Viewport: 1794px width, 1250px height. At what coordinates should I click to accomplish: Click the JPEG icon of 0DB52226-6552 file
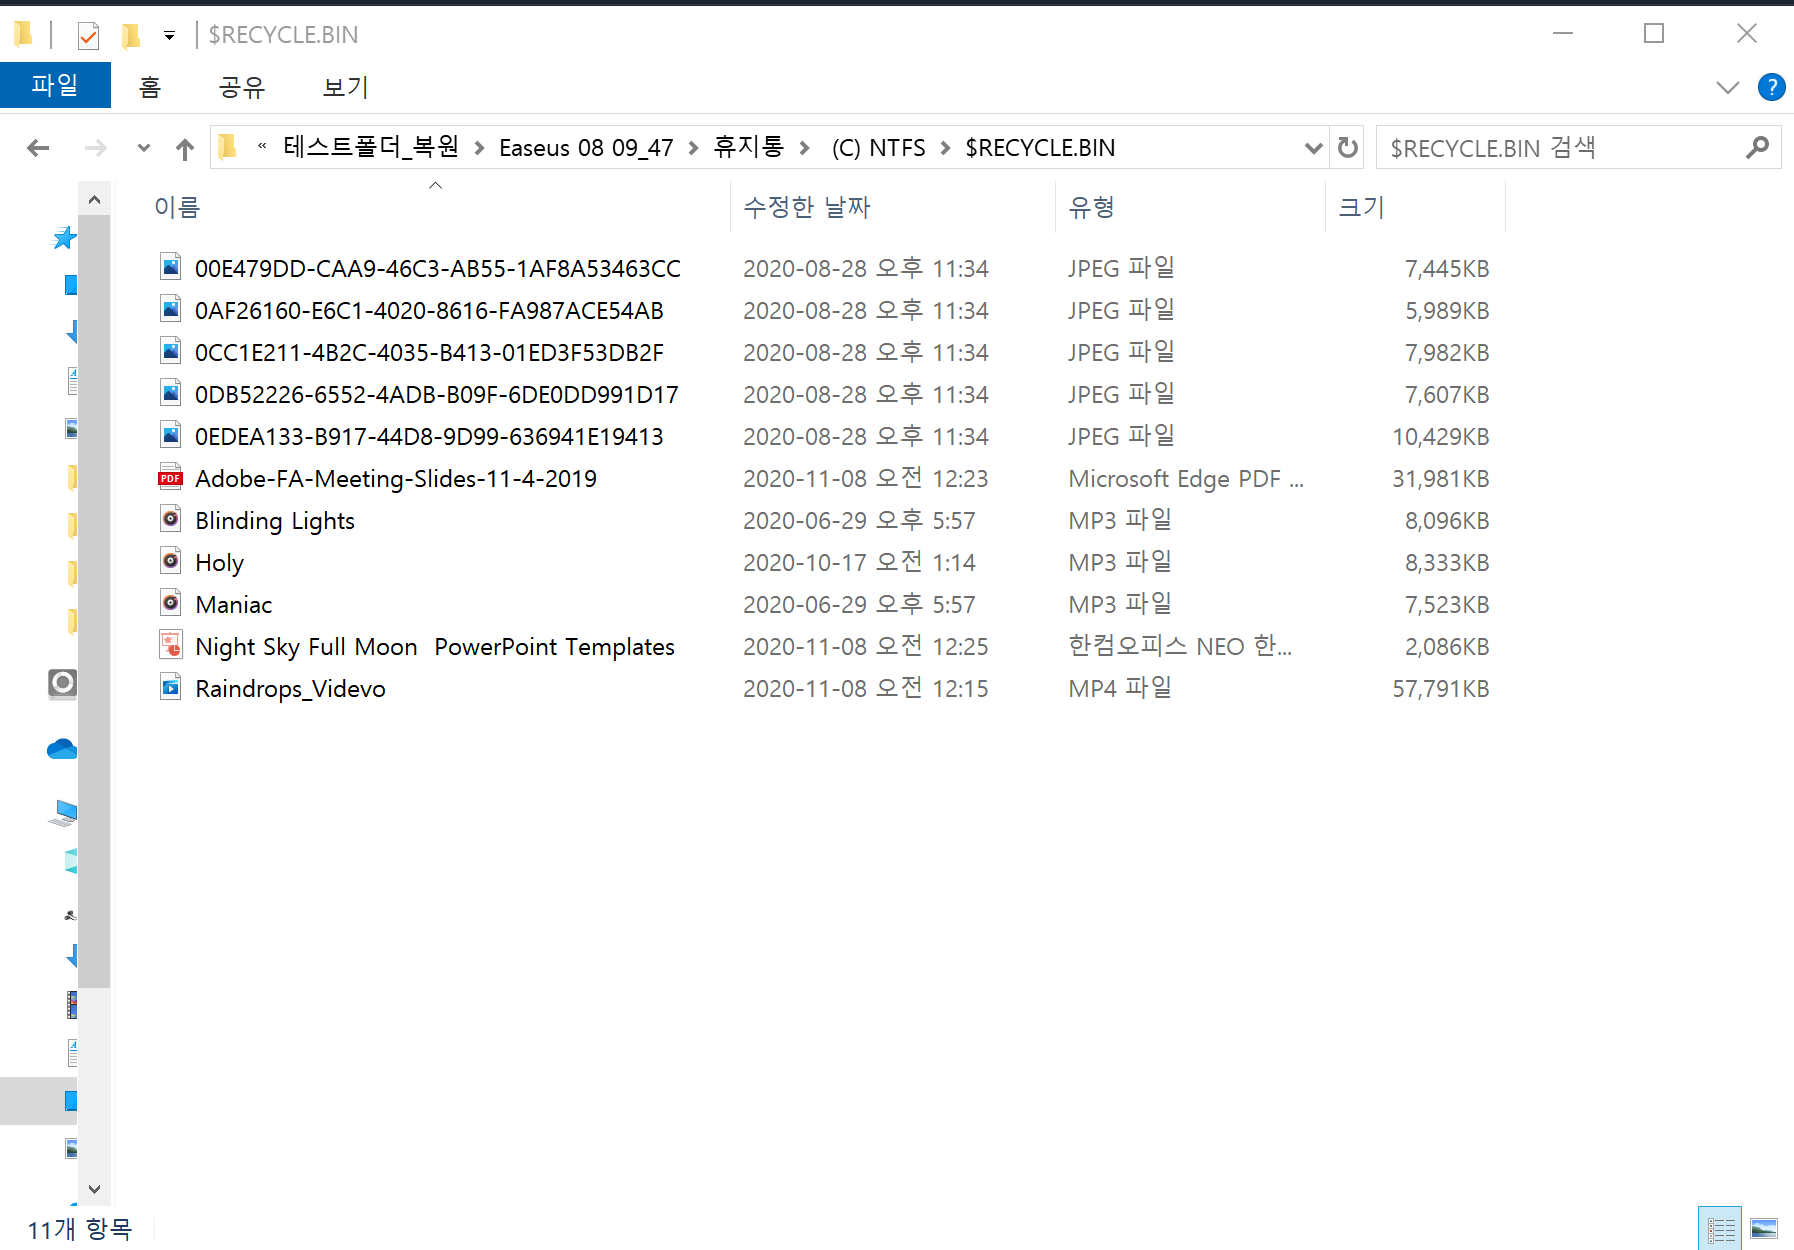(x=171, y=393)
